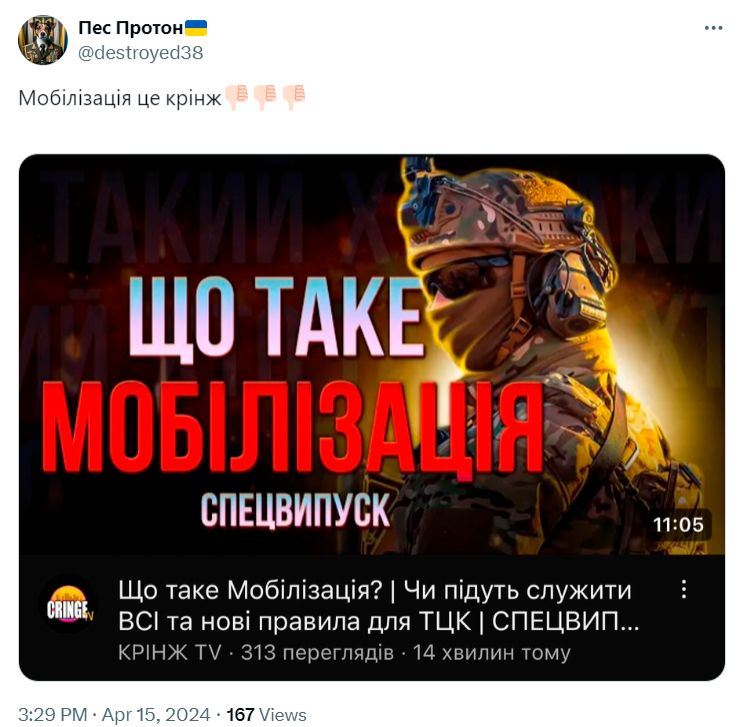Viewport: 738px width, 727px height.
Task: Click the 167 Views counter
Action: point(266,714)
